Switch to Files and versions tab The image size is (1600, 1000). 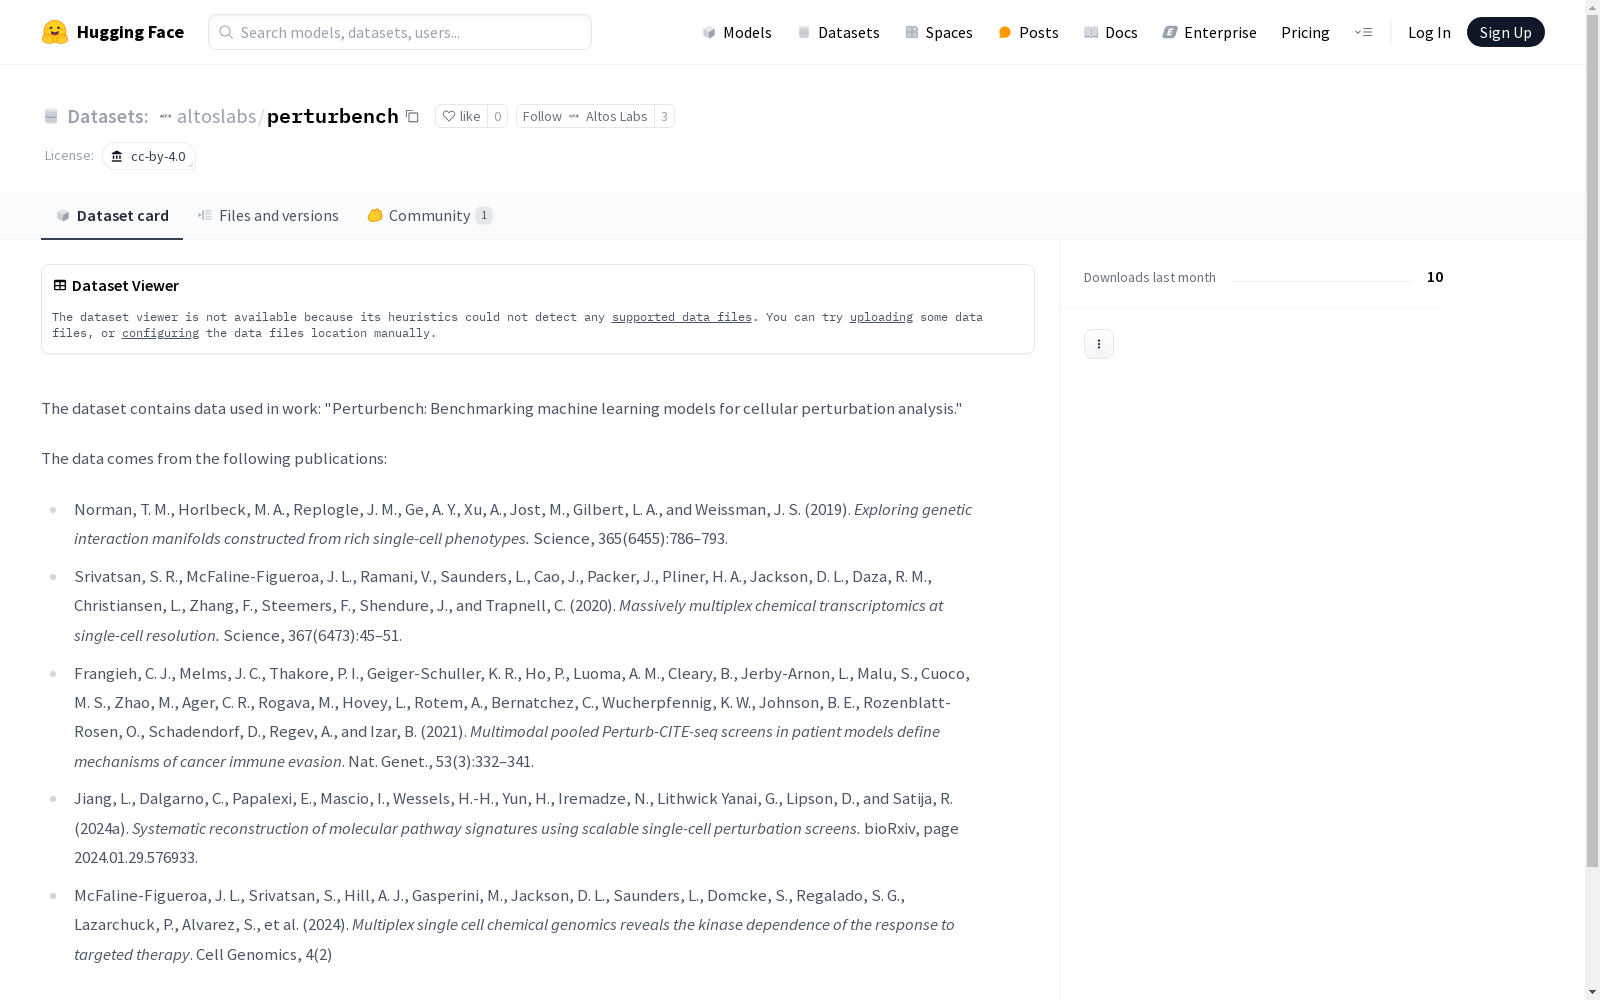268,215
